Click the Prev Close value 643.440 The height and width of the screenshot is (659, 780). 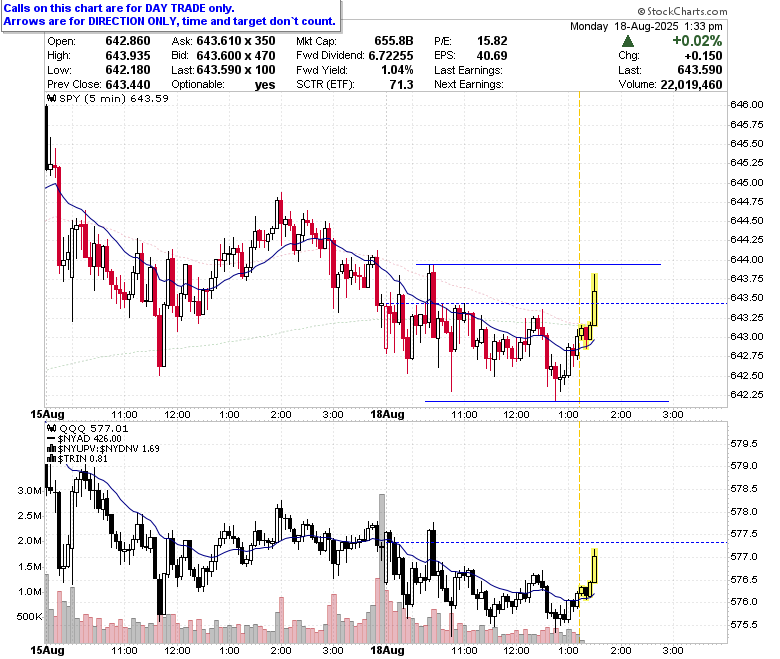coord(128,84)
